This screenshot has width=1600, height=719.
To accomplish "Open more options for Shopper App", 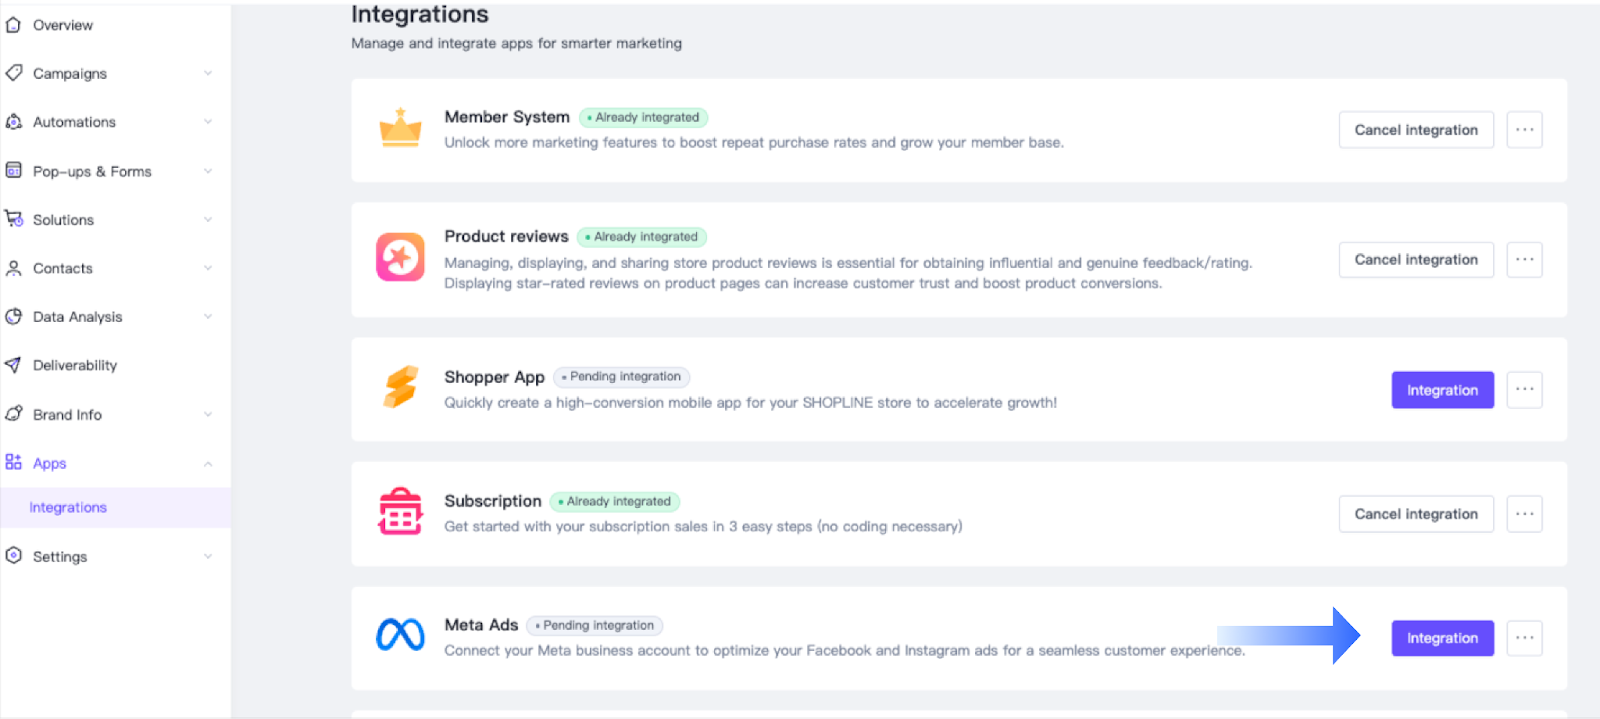I will (x=1524, y=390).
